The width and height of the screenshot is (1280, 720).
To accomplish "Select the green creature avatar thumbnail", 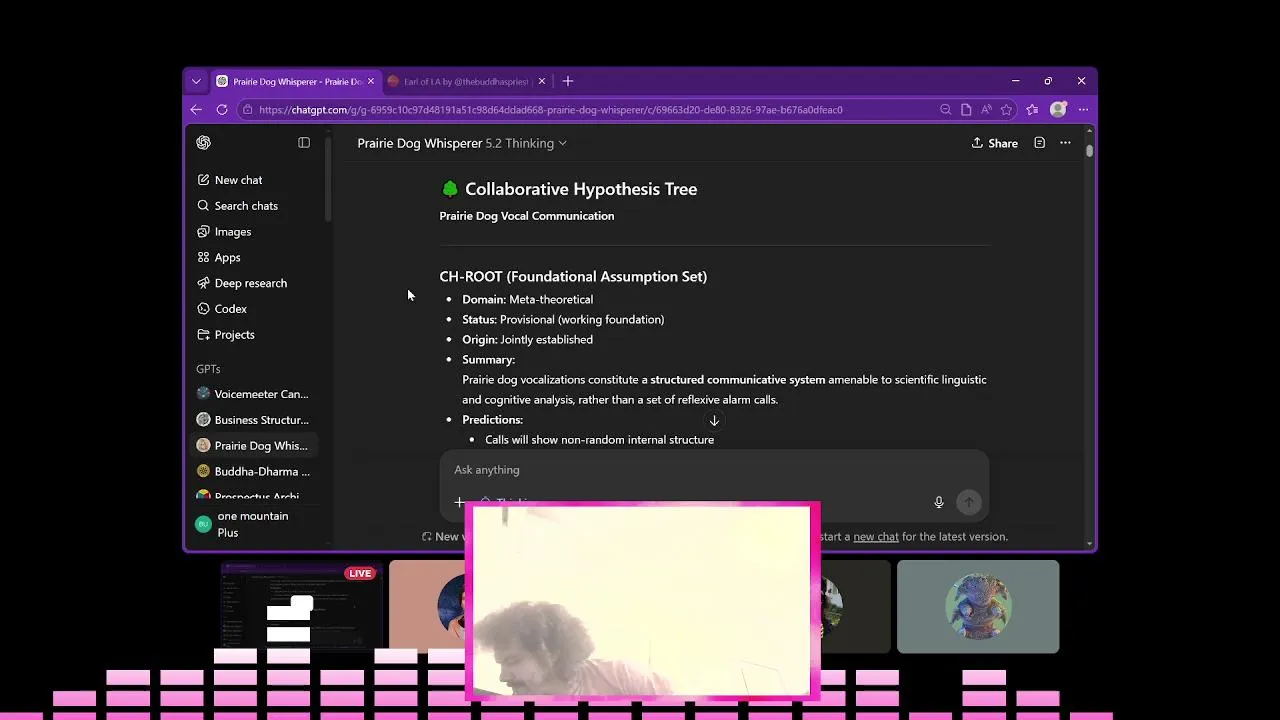I will click(x=978, y=606).
